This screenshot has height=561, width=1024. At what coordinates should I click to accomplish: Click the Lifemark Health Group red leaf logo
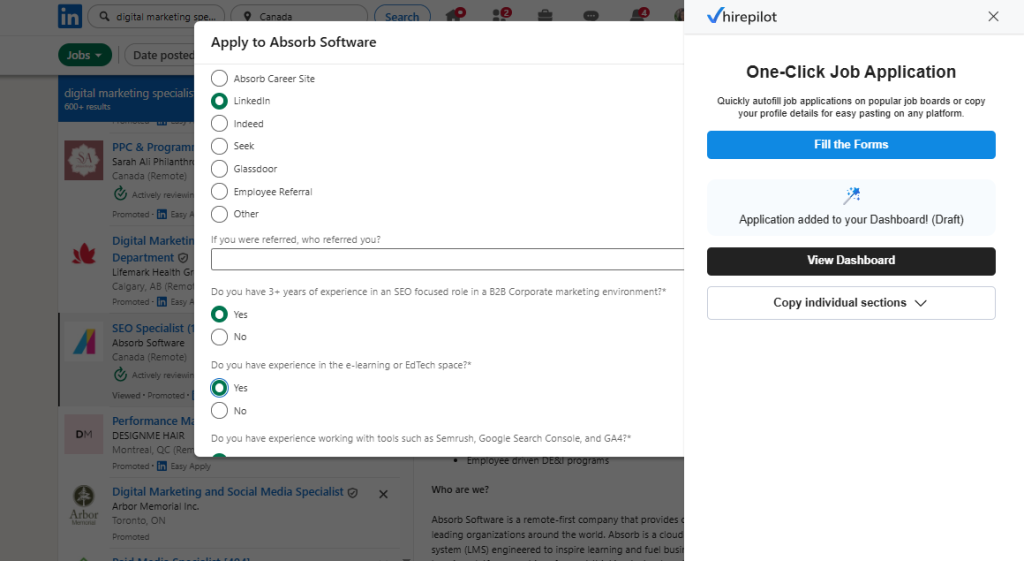click(x=84, y=253)
